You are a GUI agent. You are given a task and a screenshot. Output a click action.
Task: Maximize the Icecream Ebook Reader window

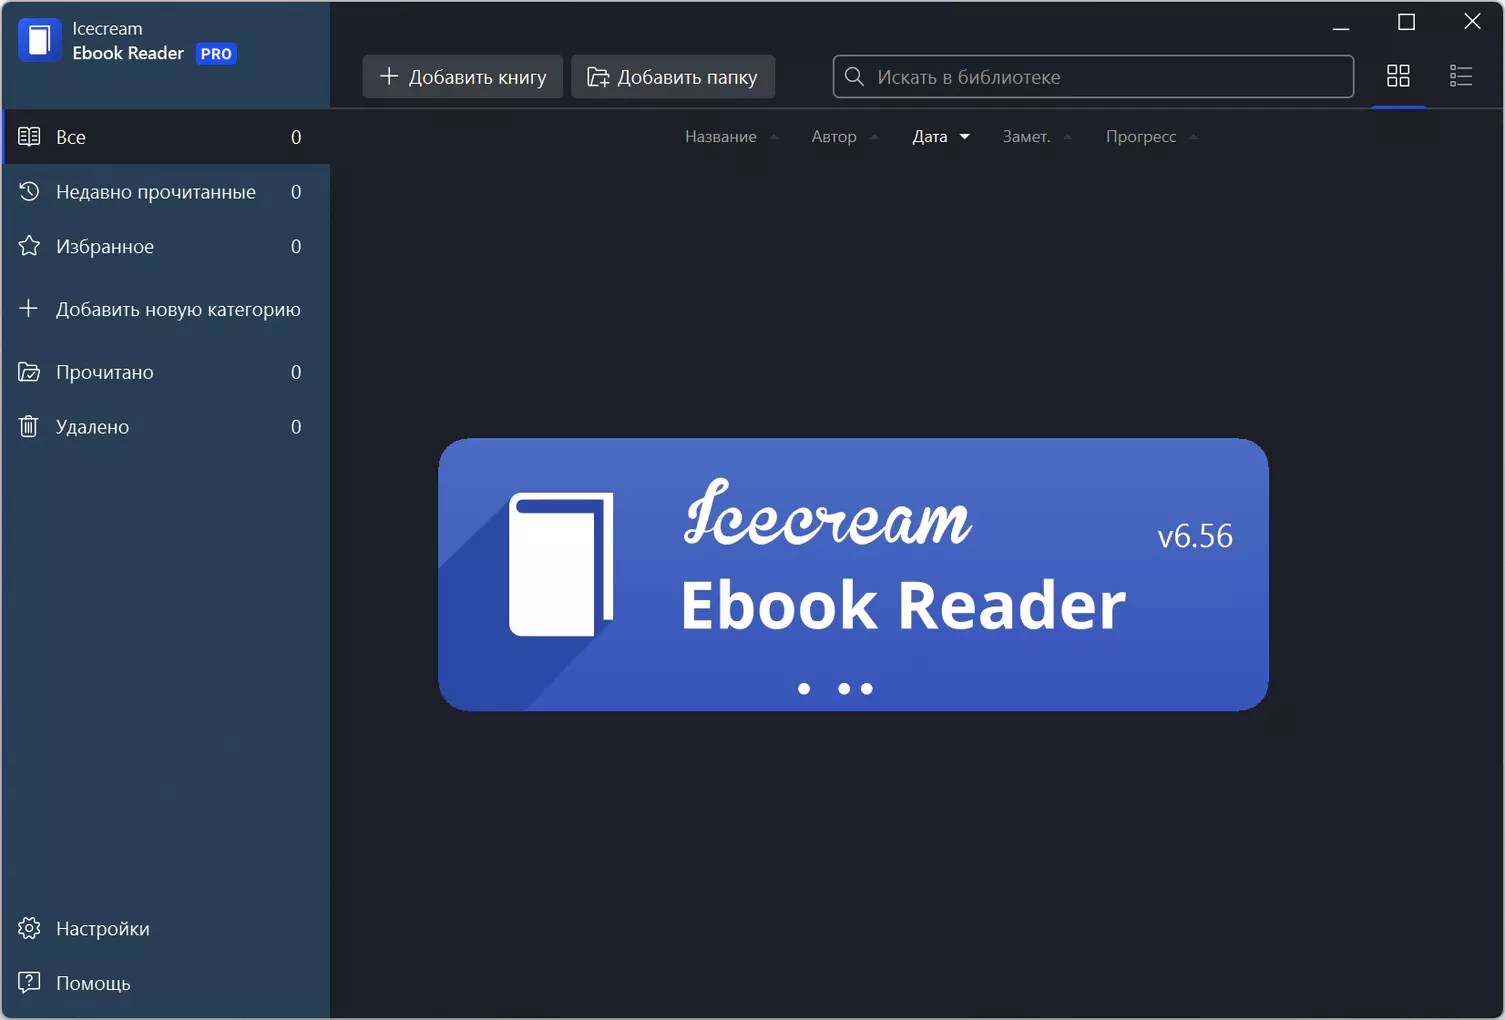(x=1406, y=22)
